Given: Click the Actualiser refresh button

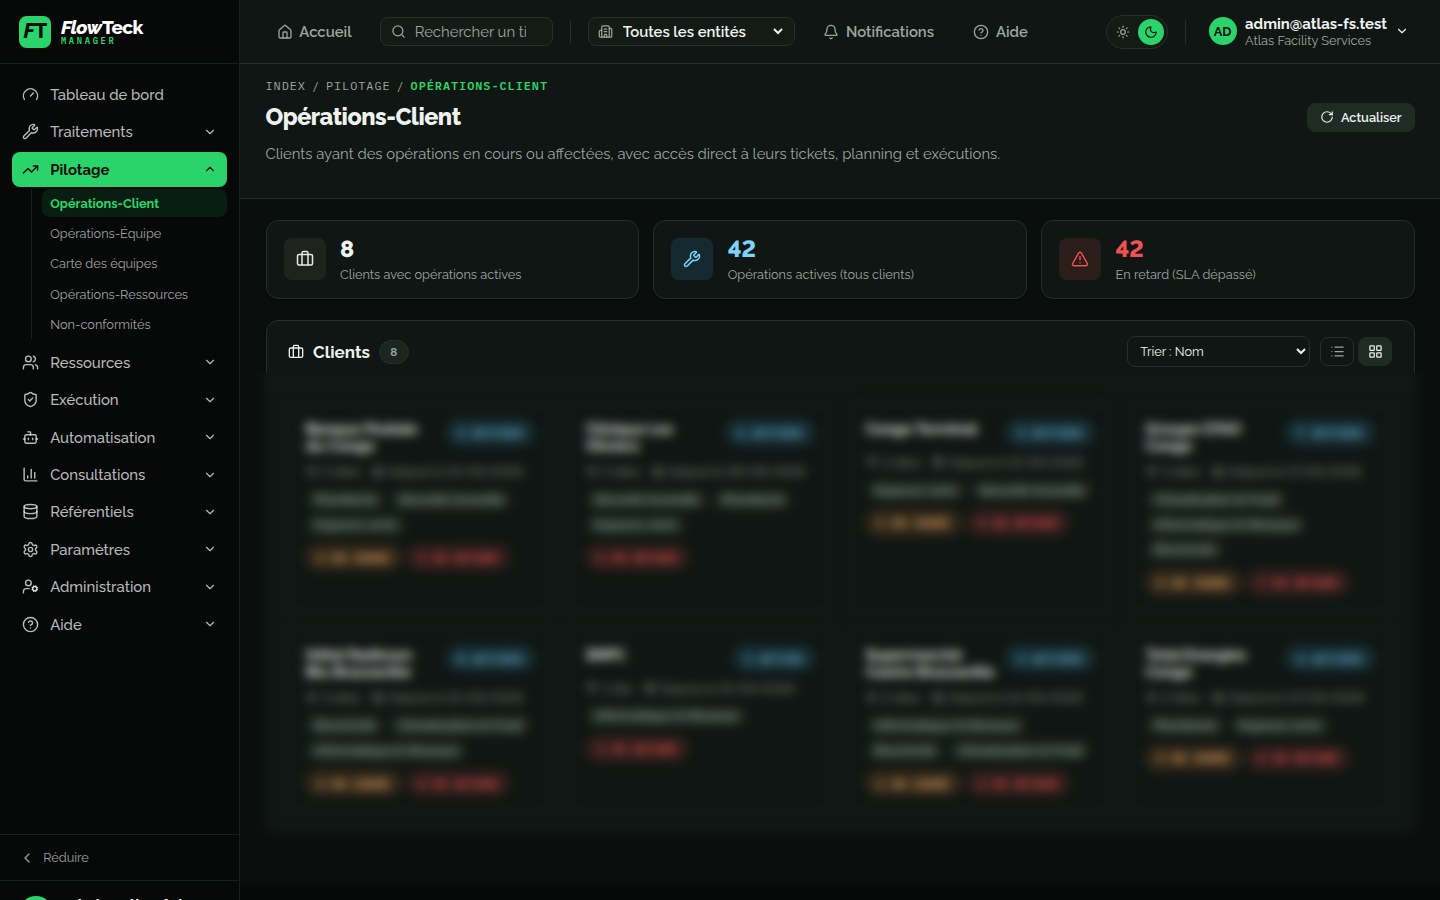Looking at the screenshot, I should [x=1360, y=117].
